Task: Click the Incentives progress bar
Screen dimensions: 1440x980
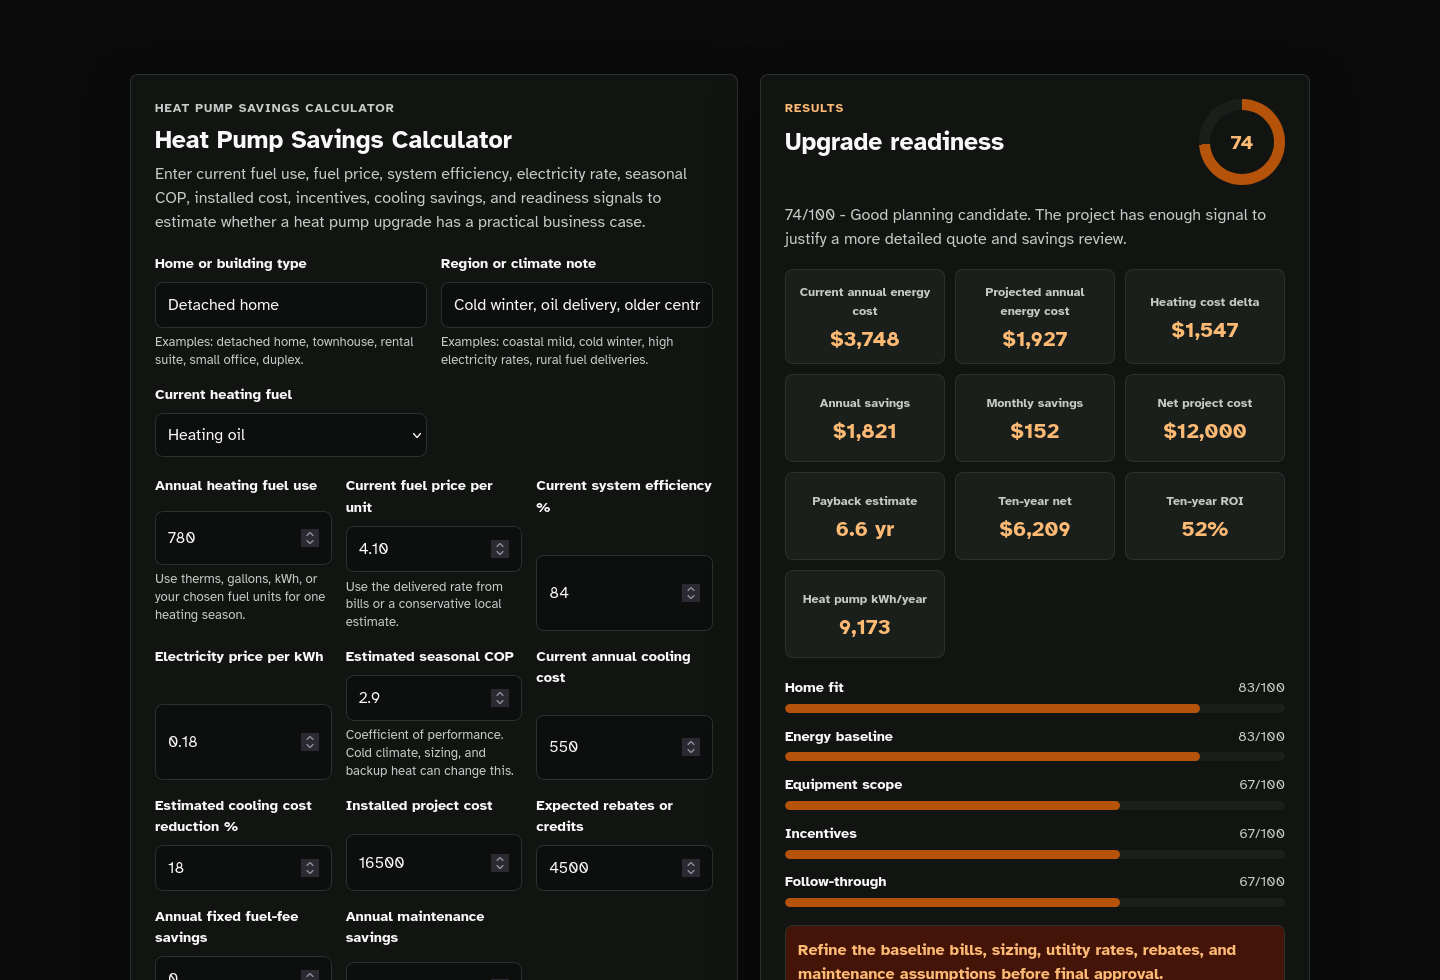Action: [1035, 855]
